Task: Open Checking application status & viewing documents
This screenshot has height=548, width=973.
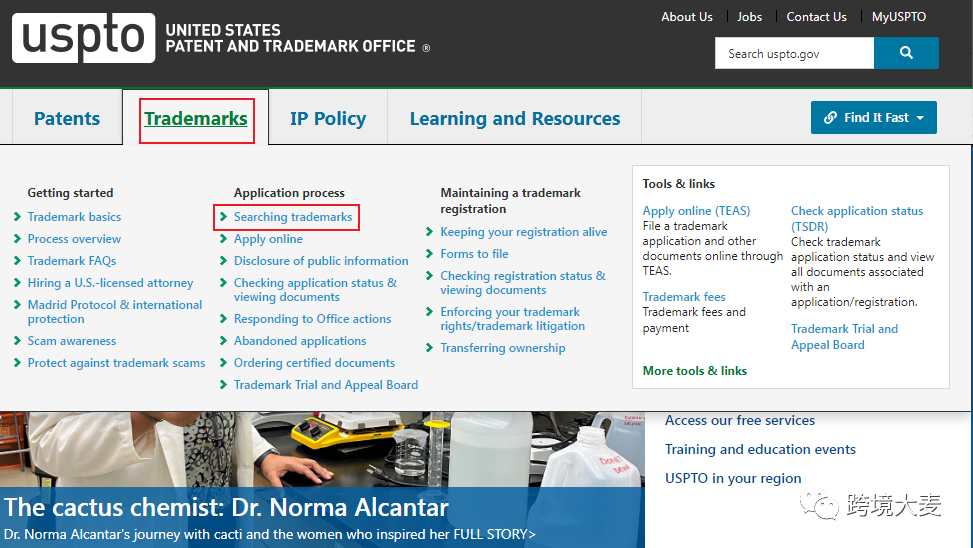Action: click(315, 290)
